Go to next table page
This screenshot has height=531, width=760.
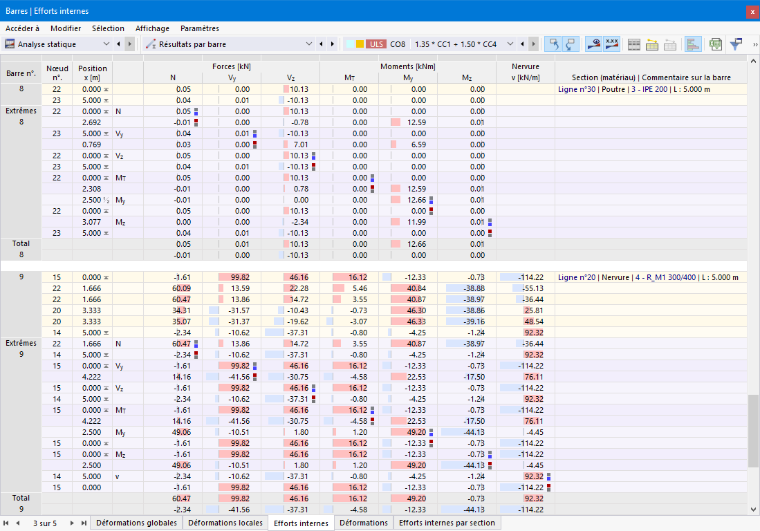[x=72, y=523]
